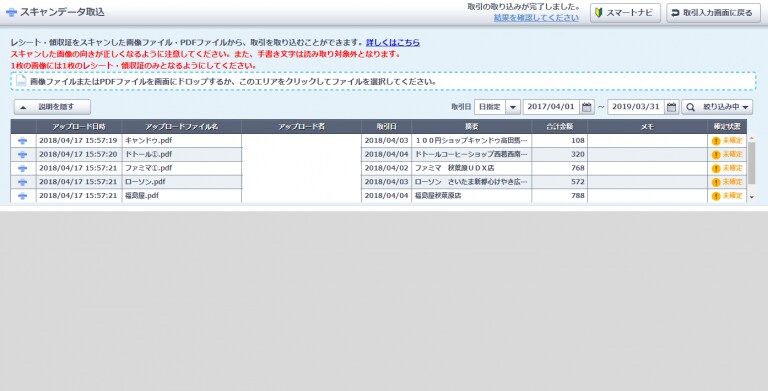The height and width of the screenshot is (391, 768).
Task: Click 福島屋秋葉原店 summary cell
Action: coord(472,196)
